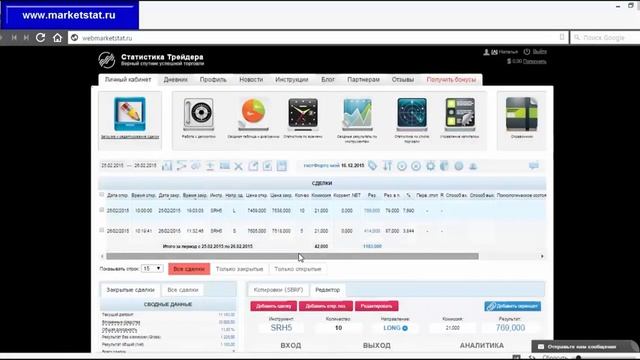This screenshot has height=360, width=640.
Task: Open the dark notebook reference icon
Action: click(522, 114)
